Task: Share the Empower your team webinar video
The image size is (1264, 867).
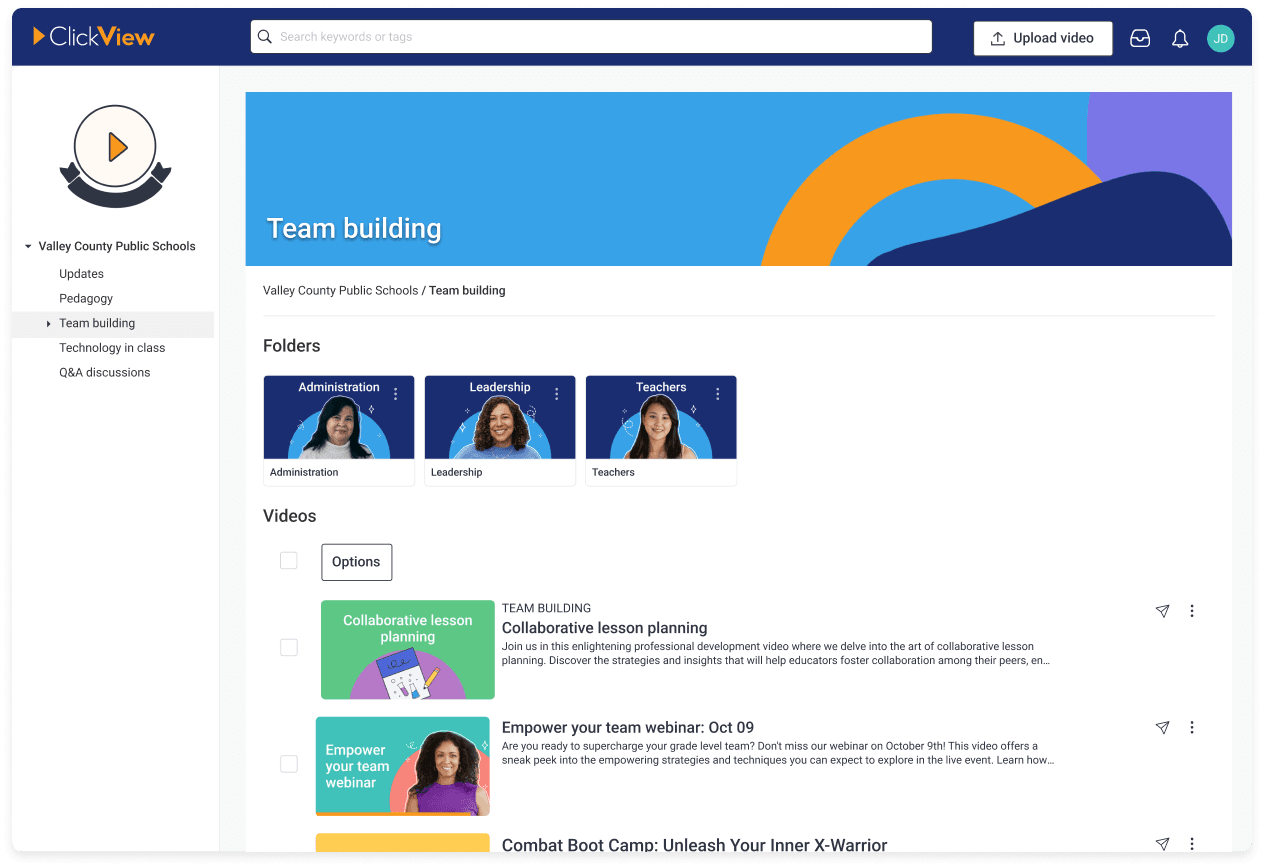Action: tap(1162, 727)
